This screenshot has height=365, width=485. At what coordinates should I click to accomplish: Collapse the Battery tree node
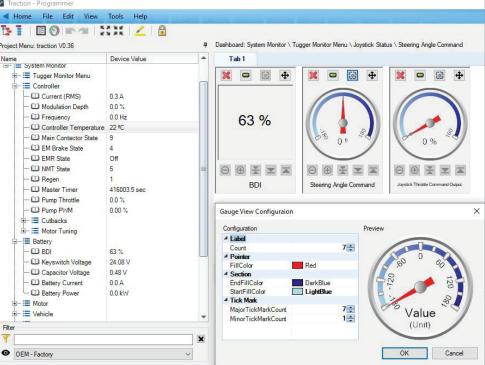(x=15, y=241)
